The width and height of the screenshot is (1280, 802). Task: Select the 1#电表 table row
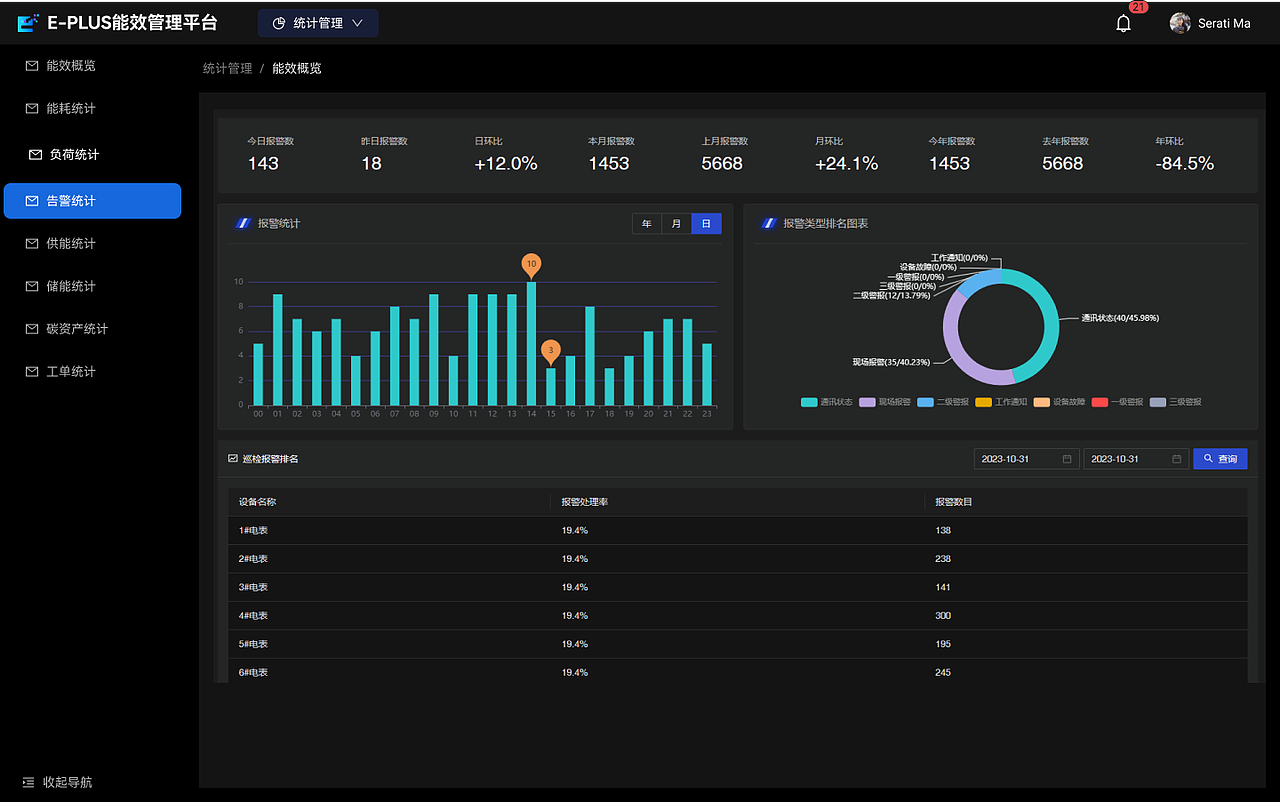(x=738, y=530)
